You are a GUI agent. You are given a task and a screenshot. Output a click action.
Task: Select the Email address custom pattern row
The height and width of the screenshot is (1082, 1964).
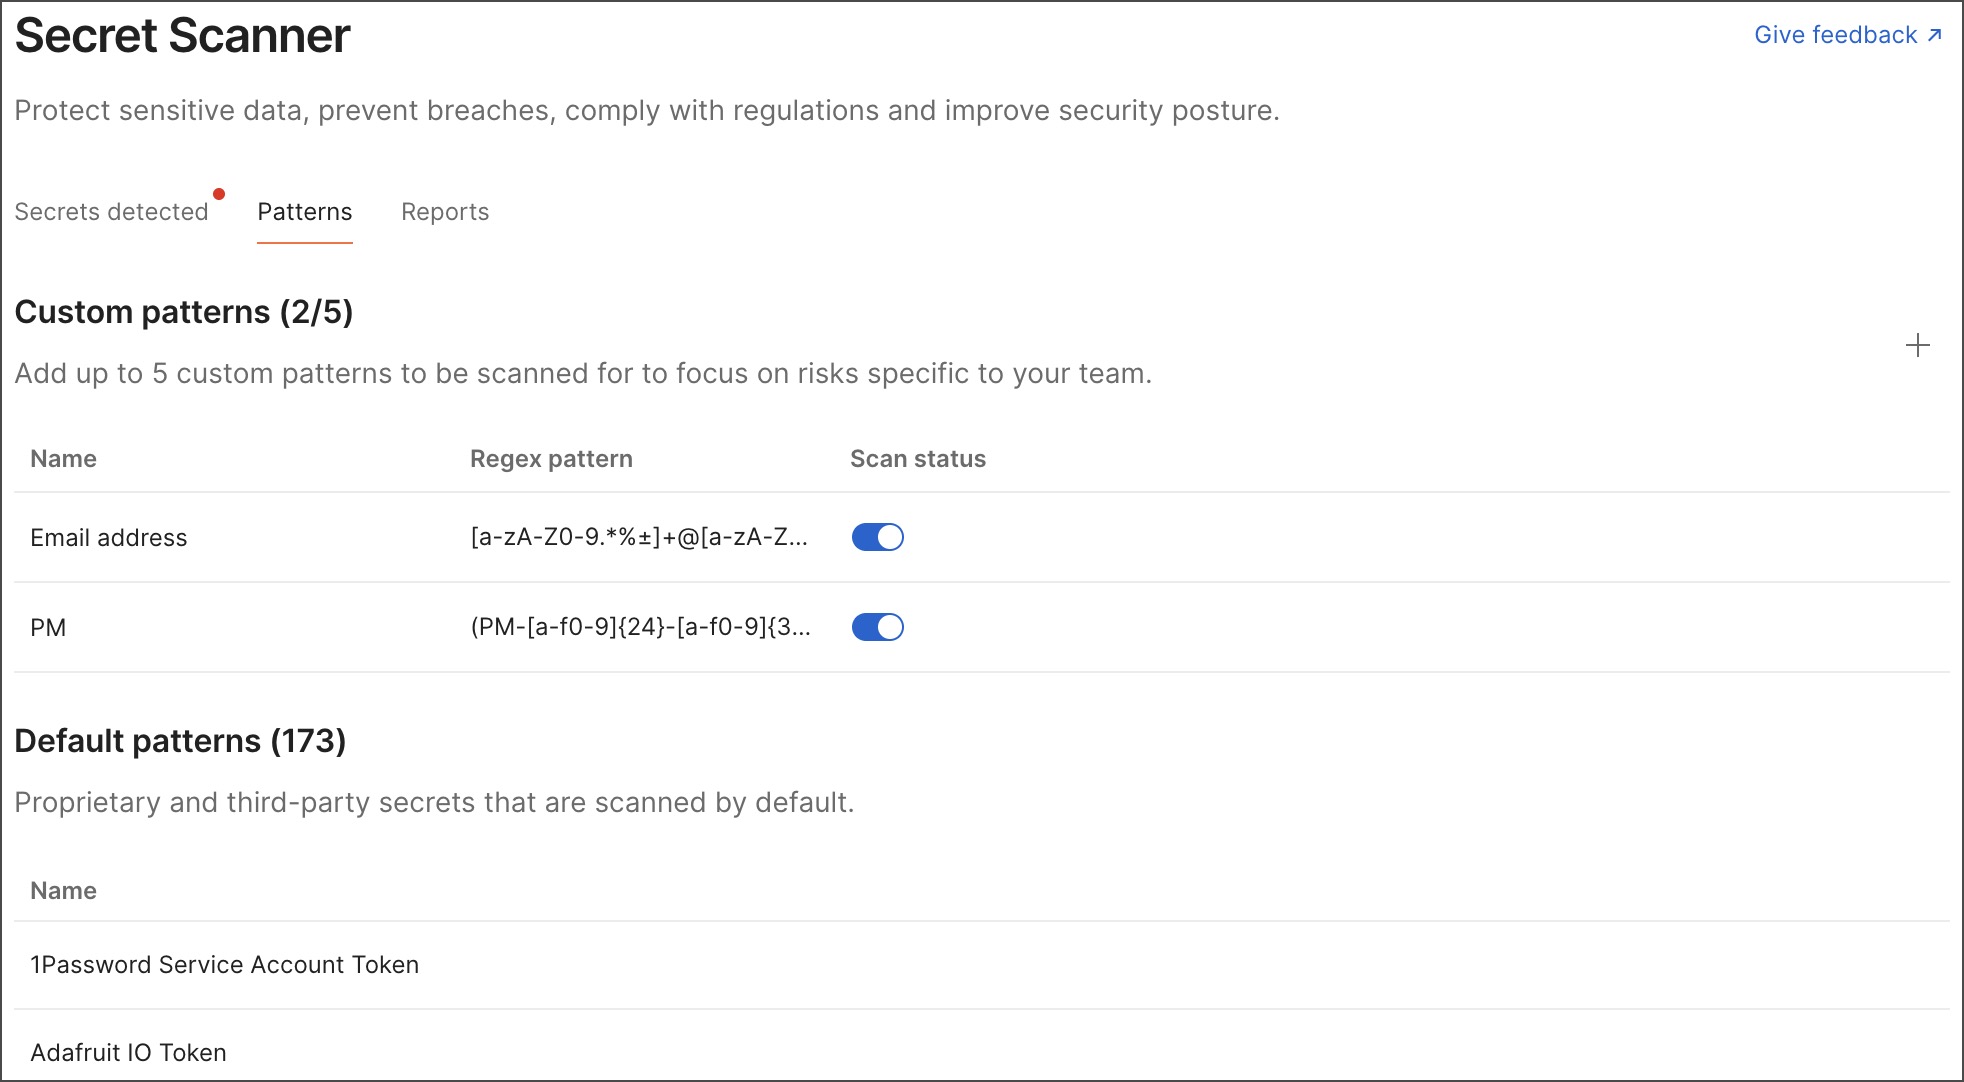pos(108,537)
